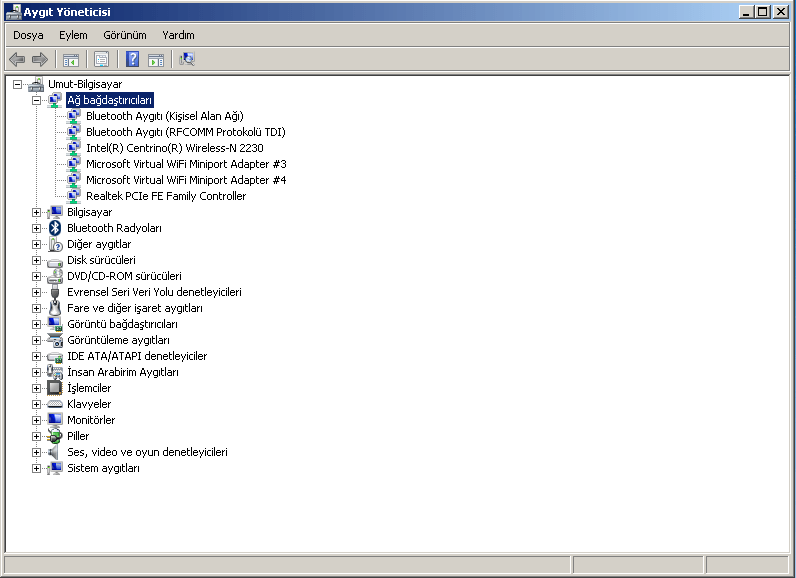Click the İnsan Arabirim Aygıtları icon
The width and height of the screenshot is (796, 578).
pyautogui.click(x=55, y=372)
